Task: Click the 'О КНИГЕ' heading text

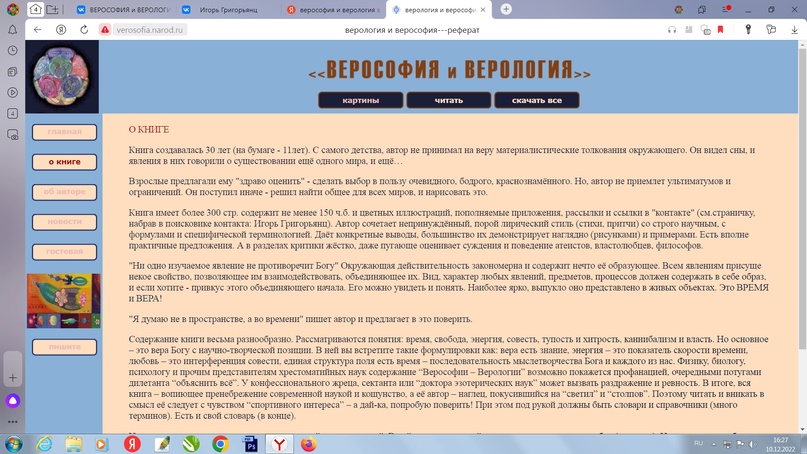Action: point(149,130)
